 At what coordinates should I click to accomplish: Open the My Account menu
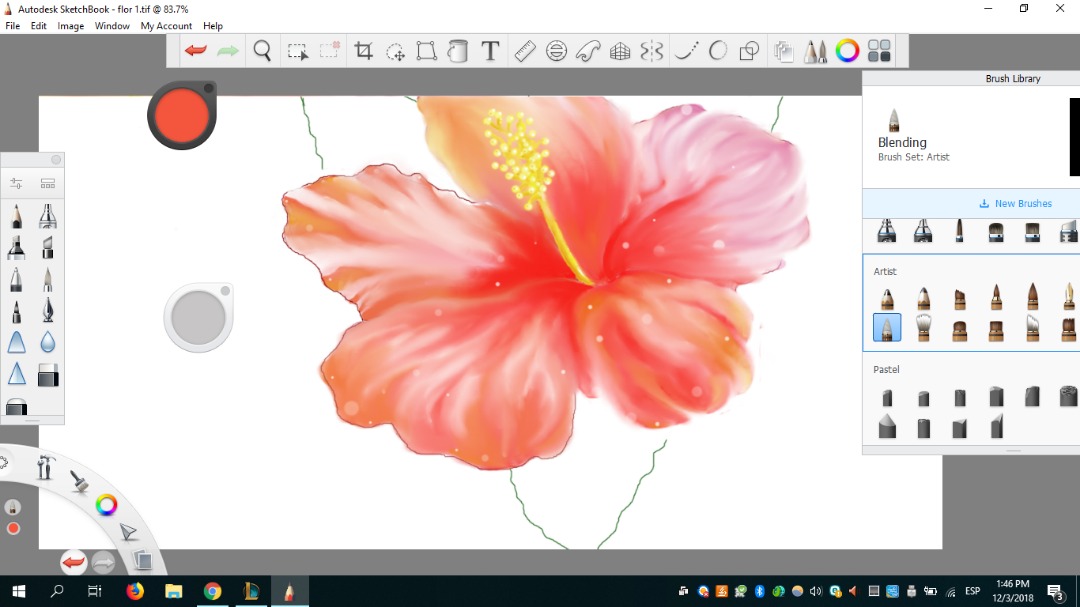pos(166,26)
